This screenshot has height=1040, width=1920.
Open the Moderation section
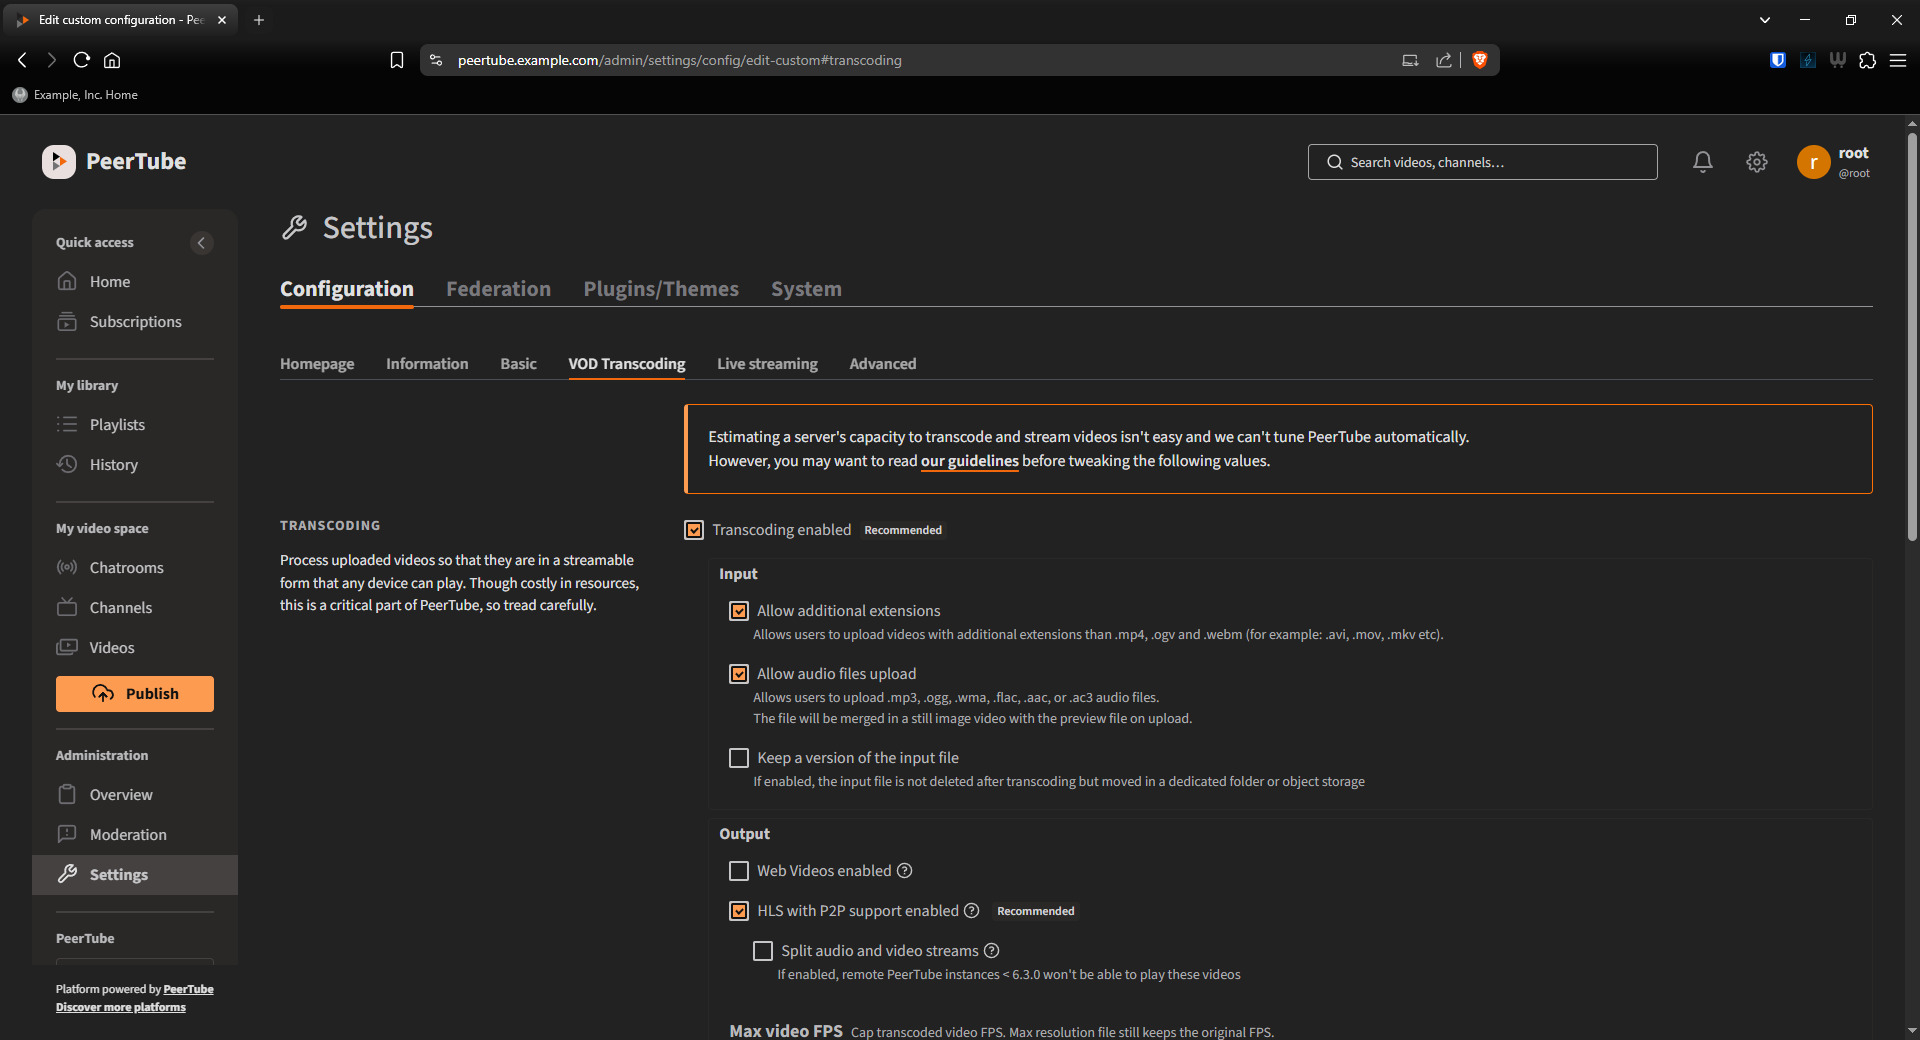[128, 834]
